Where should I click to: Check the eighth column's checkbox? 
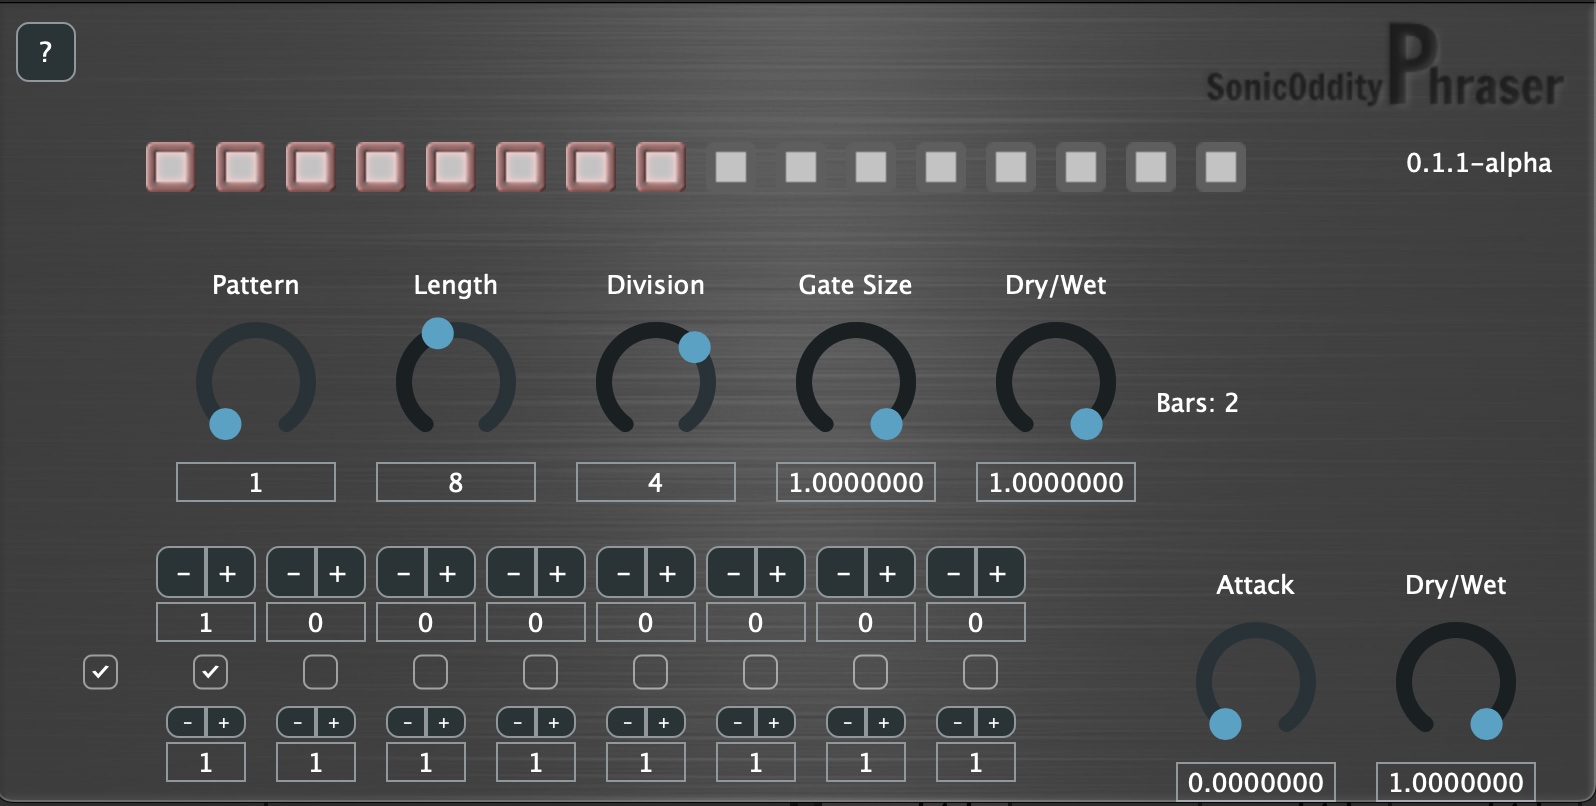point(980,672)
